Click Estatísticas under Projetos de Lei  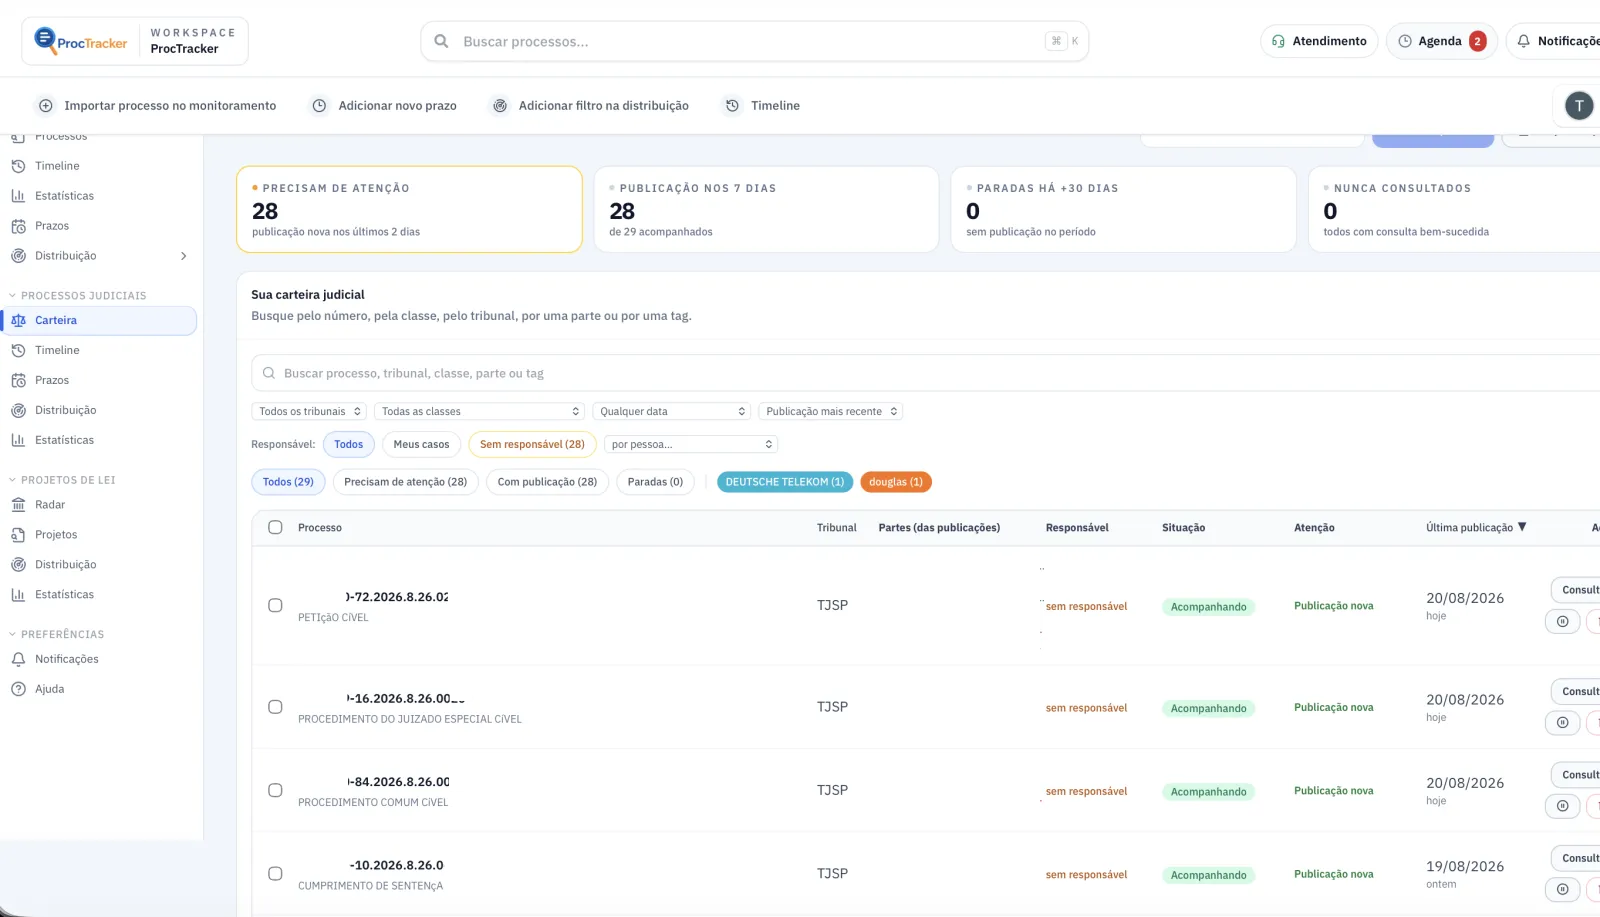[x=64, y=595]
